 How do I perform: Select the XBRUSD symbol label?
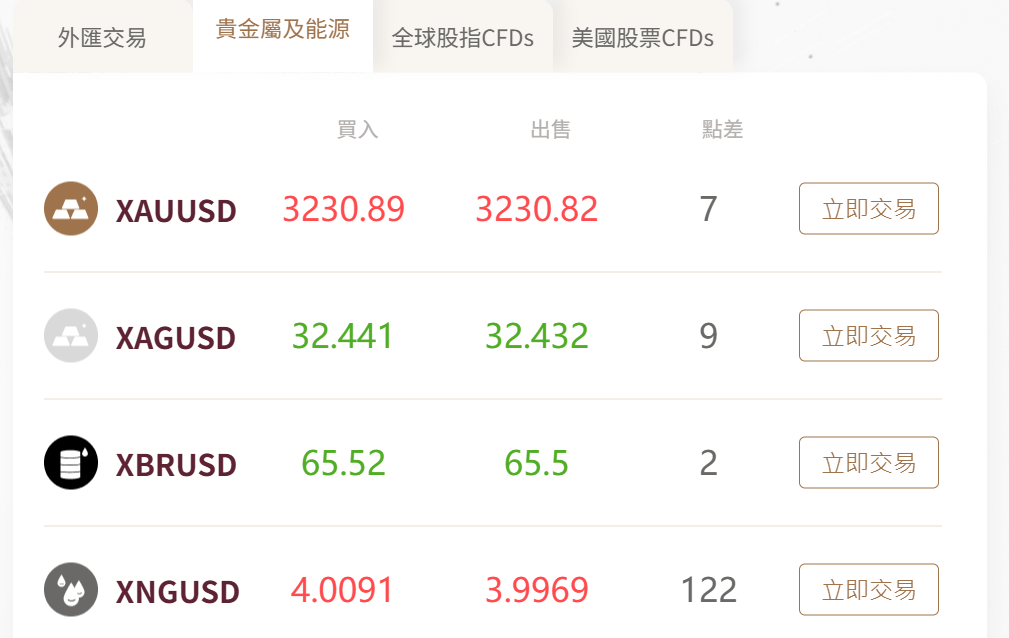(176, 464)
